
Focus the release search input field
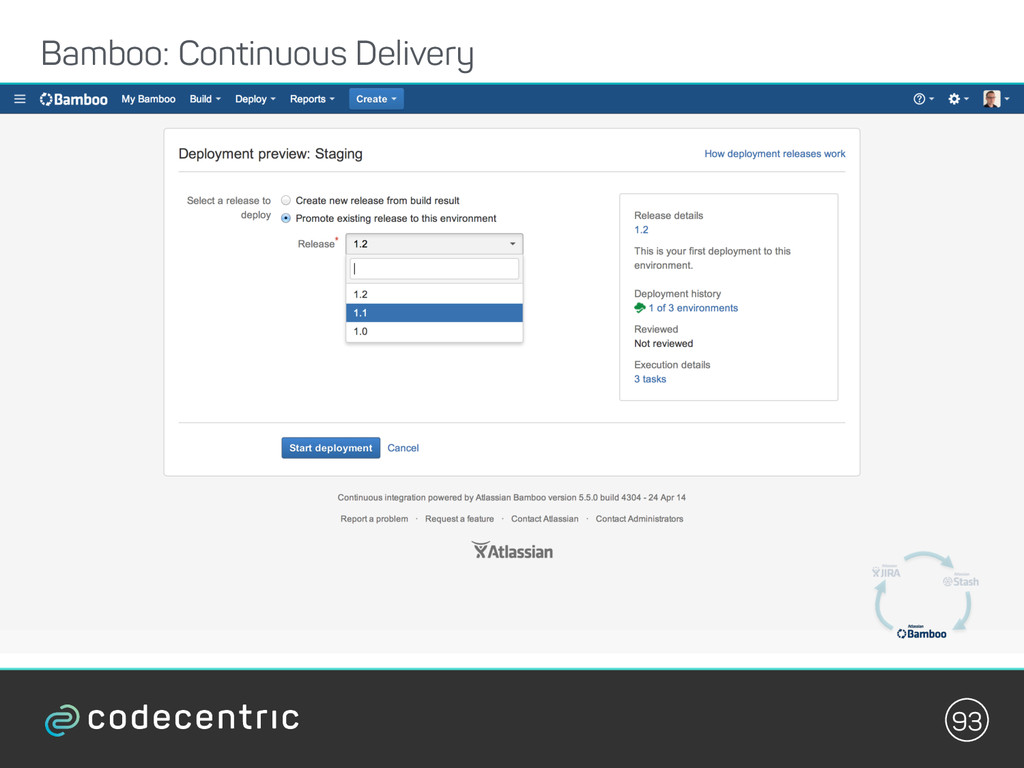(x=434, y=269)
